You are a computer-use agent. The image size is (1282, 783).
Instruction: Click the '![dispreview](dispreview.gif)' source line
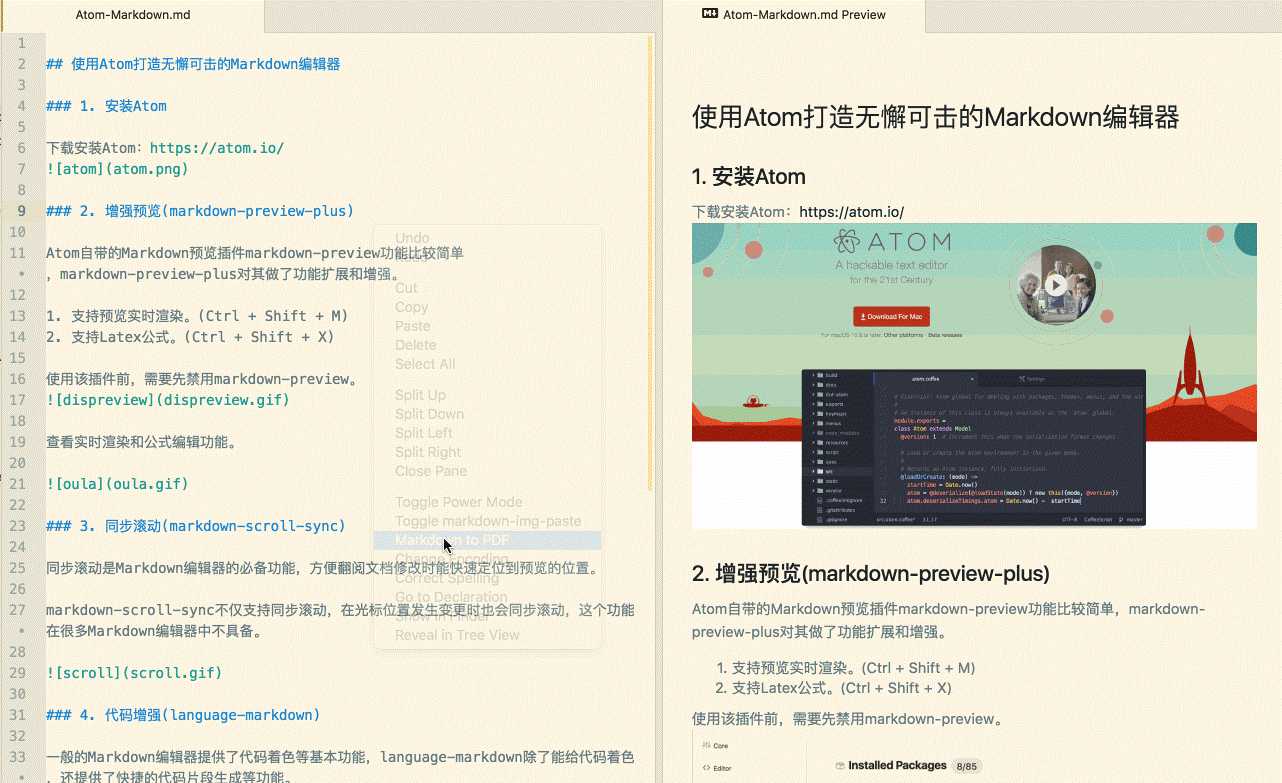168,400
